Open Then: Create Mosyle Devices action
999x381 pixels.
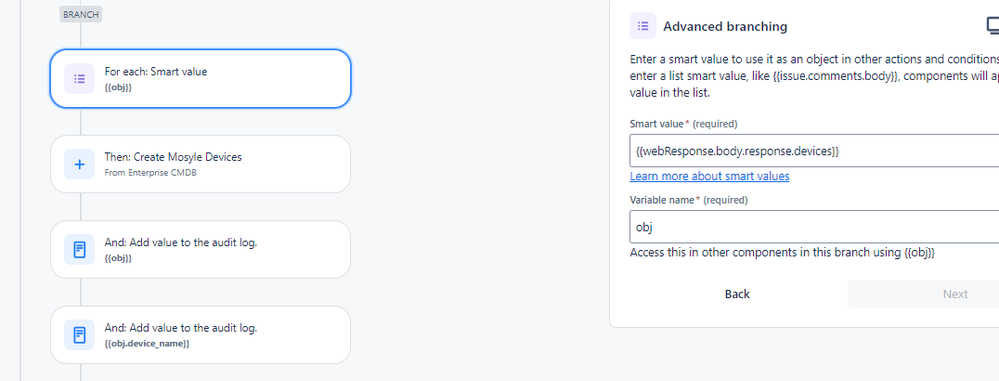coord(200,164)
